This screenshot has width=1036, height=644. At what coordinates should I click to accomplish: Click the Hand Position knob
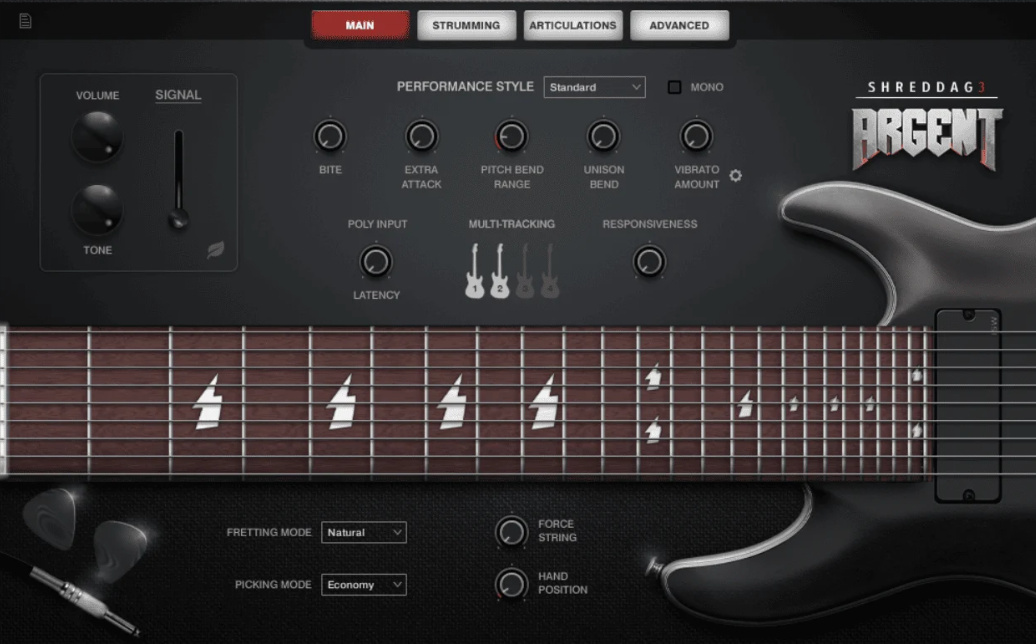[511, 584]
